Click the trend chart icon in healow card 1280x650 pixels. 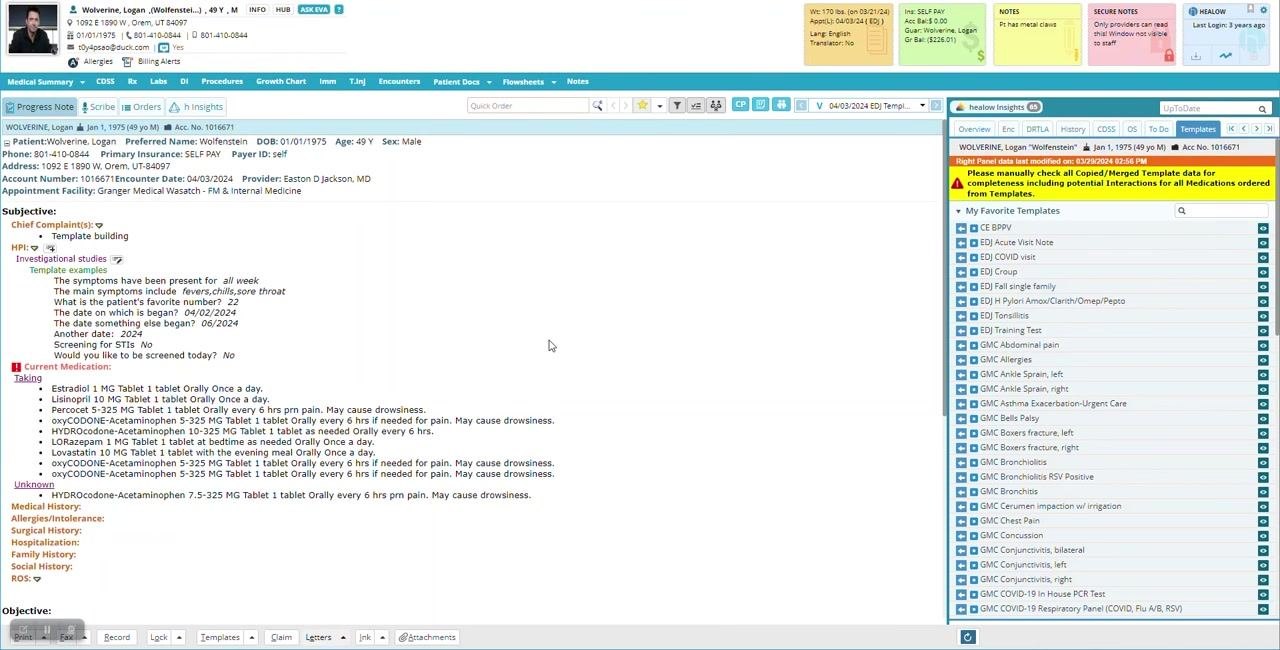pyautogui.click(x=1225, y=56)
